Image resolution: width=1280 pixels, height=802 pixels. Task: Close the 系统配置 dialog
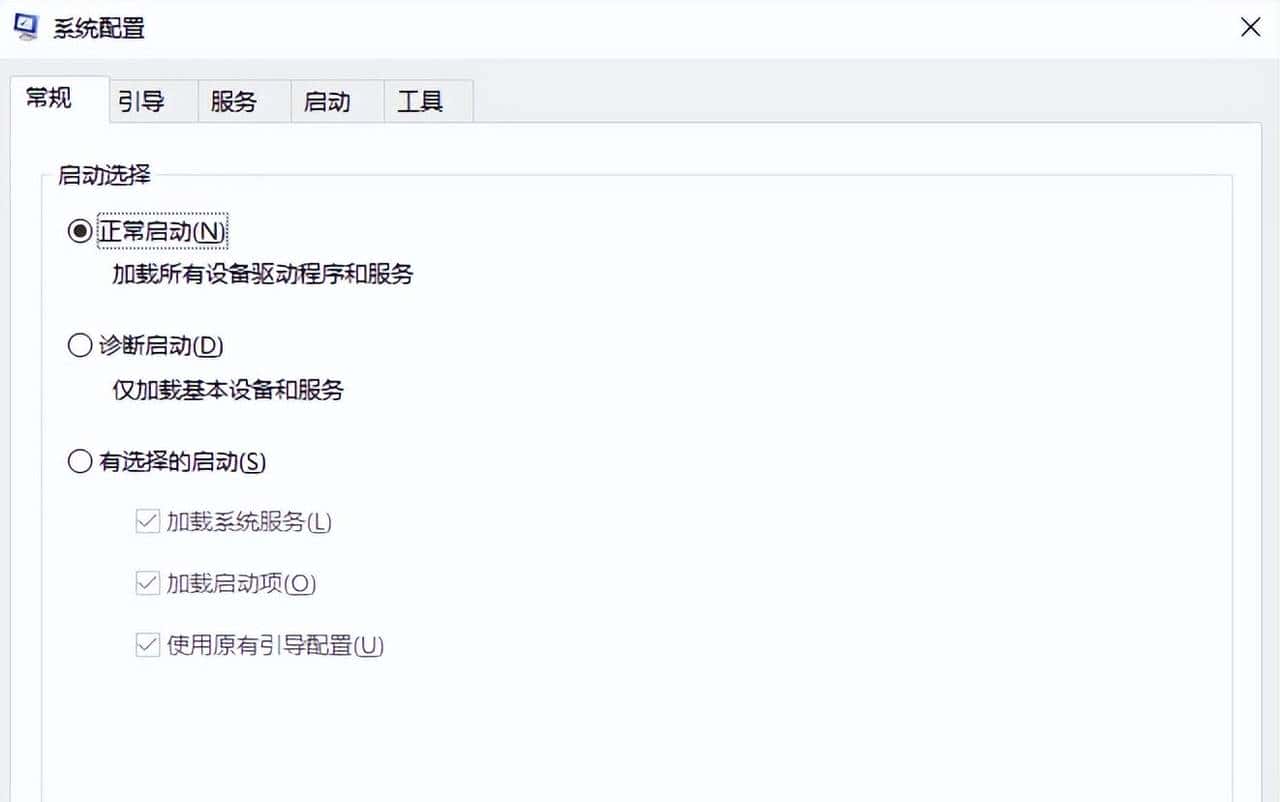1250,28
